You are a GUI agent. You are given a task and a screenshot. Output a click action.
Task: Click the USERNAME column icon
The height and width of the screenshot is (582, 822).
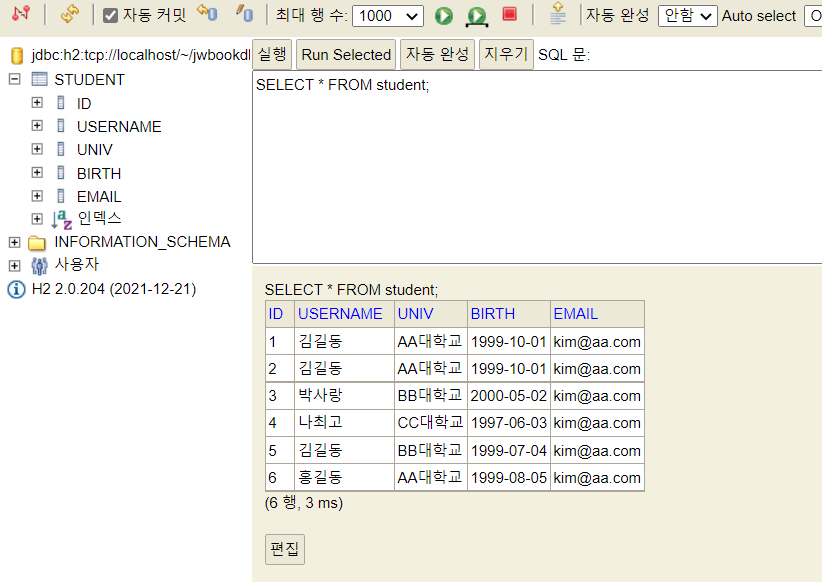coord(61,125)
